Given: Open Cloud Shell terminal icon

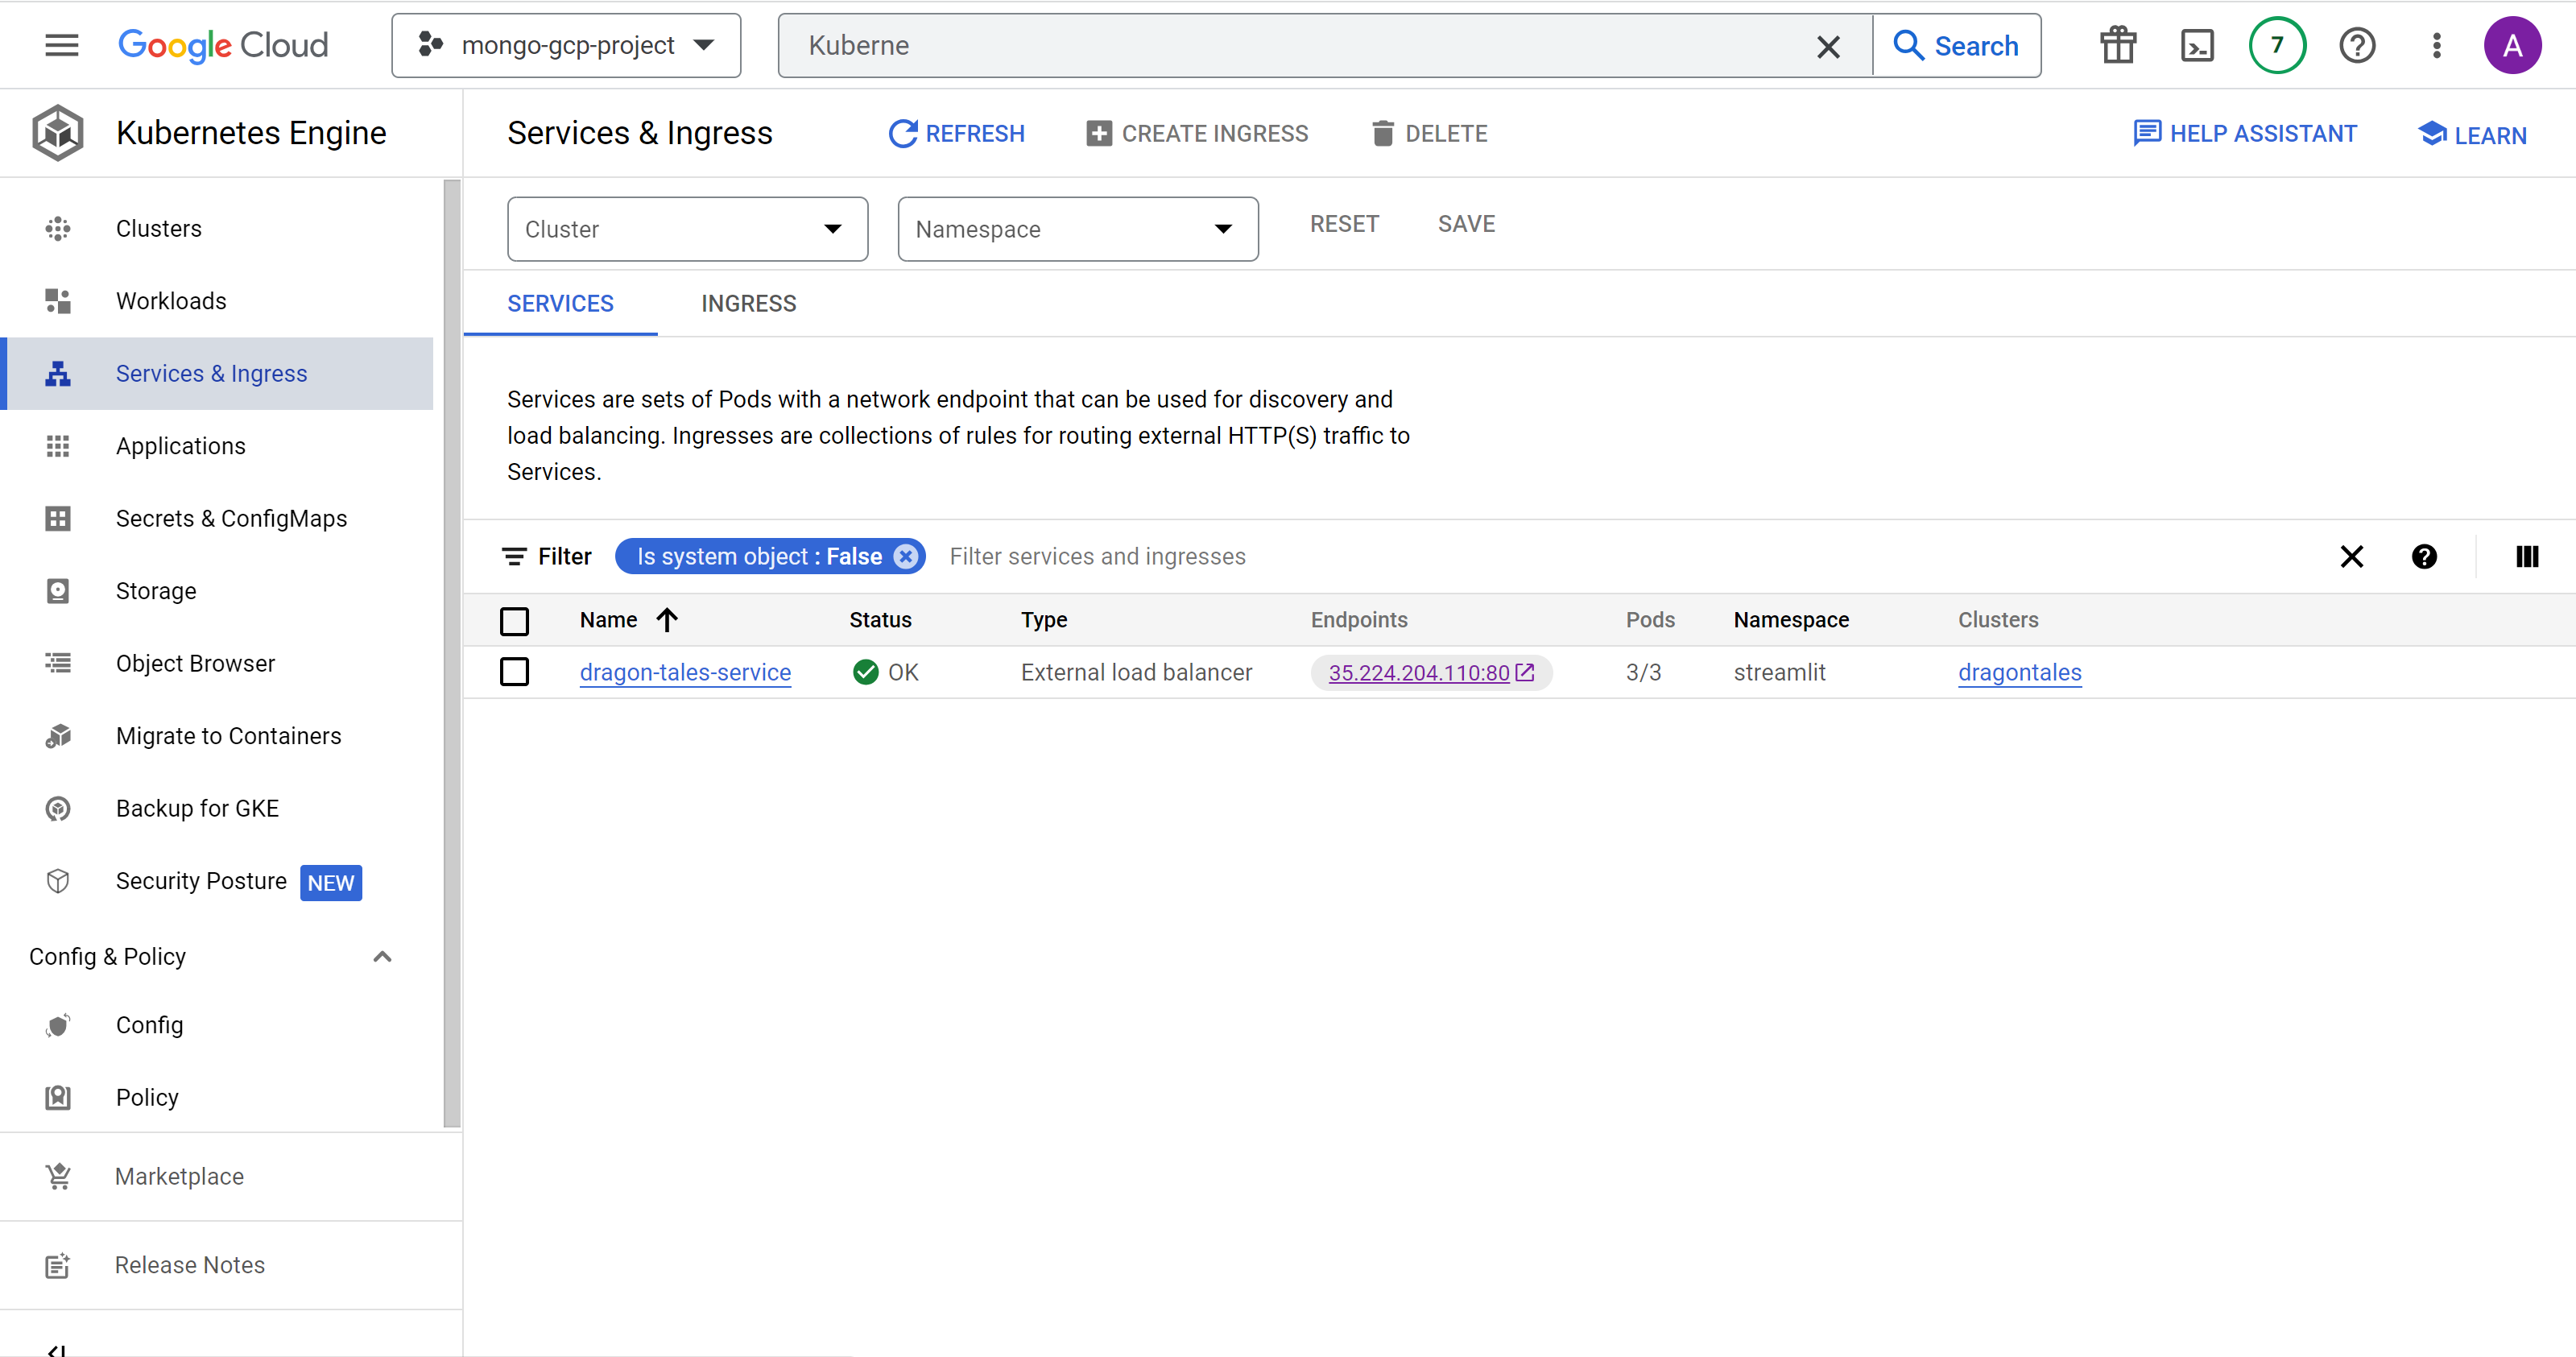Looking at the screenshot, I should pyautogui.click(x=2196, y=46).
